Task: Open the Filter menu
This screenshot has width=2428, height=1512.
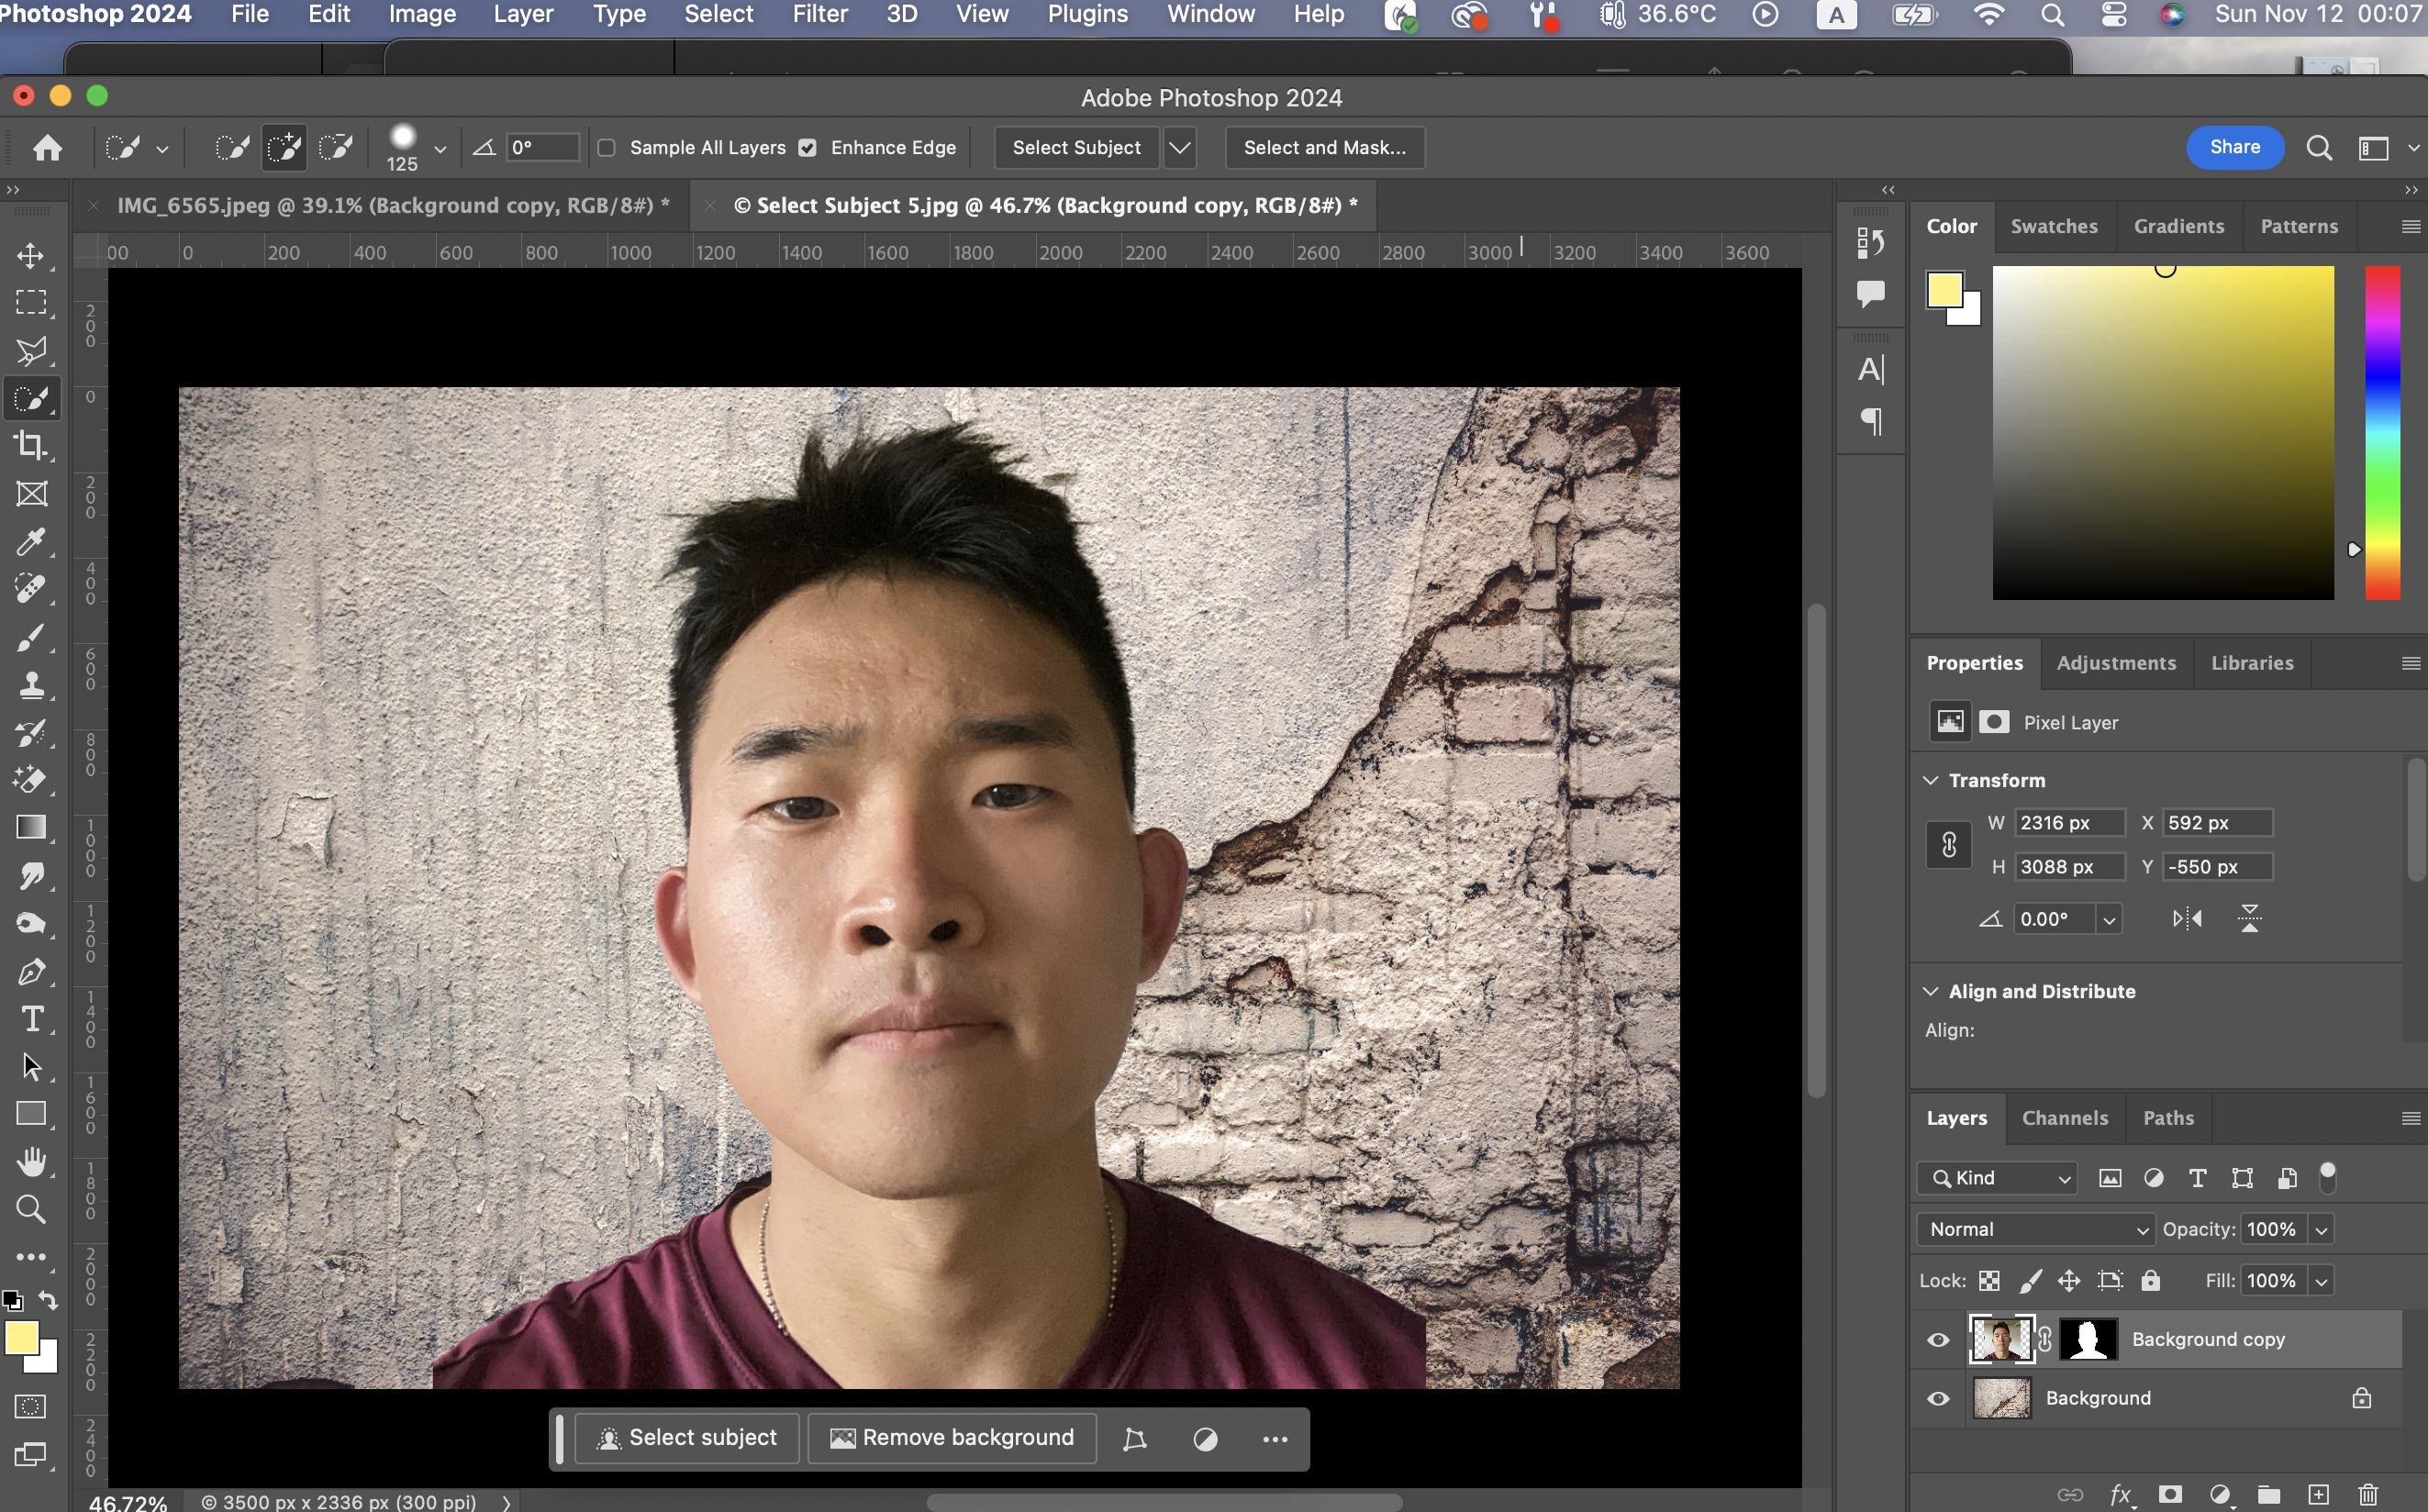Action: pos(819,14)
